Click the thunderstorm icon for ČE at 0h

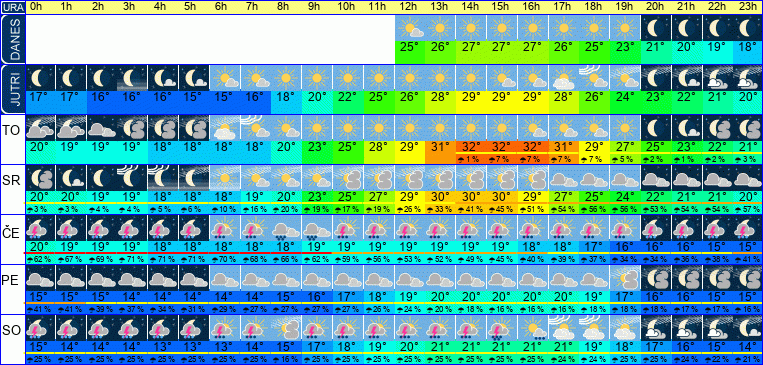coord(40,228)
